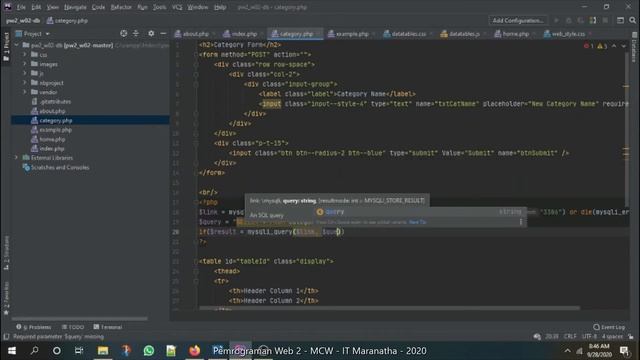Switch to the home.php editor tab
640x360 pixels.
(515, 34)
